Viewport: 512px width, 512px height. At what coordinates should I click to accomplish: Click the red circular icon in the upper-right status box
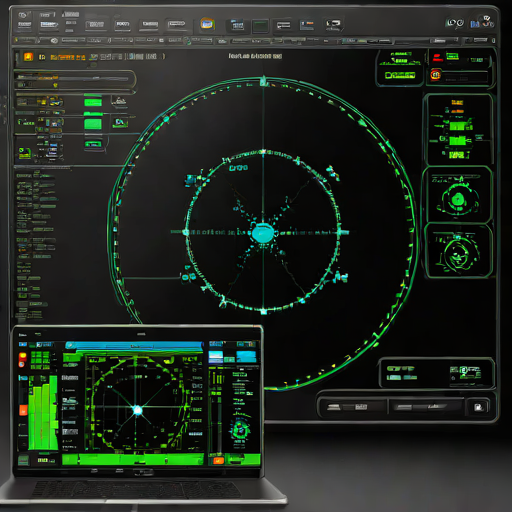click(x=435, y=74)
